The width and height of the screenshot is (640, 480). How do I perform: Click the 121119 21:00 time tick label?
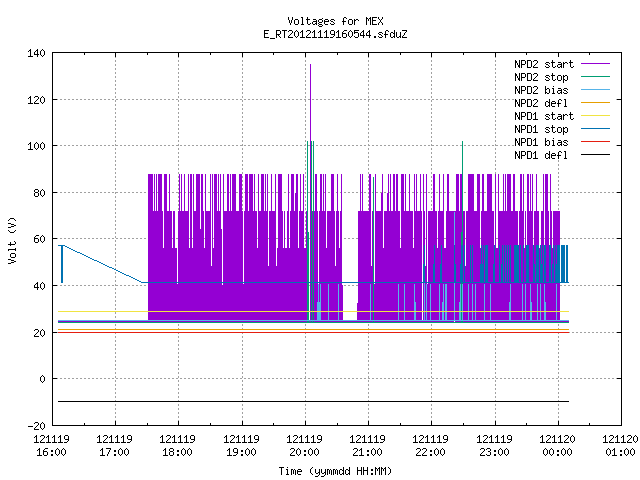click(x=367, y=446)
